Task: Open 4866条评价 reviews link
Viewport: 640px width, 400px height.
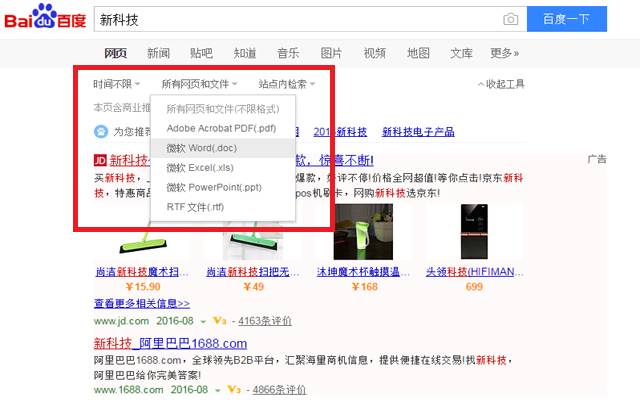Action: click(279, 389)
